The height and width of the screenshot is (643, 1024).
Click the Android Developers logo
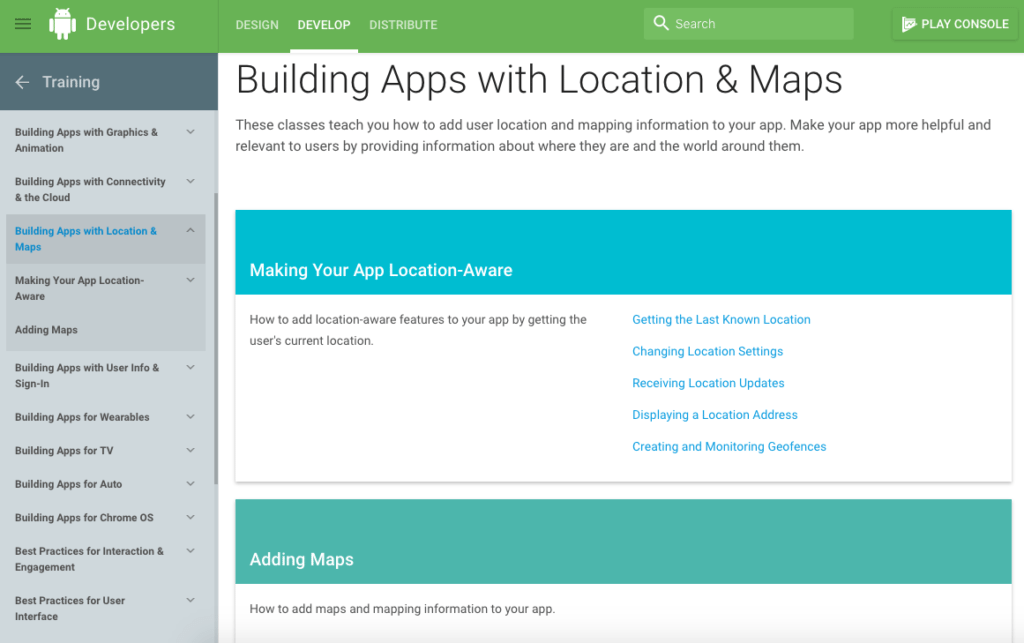(110, 23)
